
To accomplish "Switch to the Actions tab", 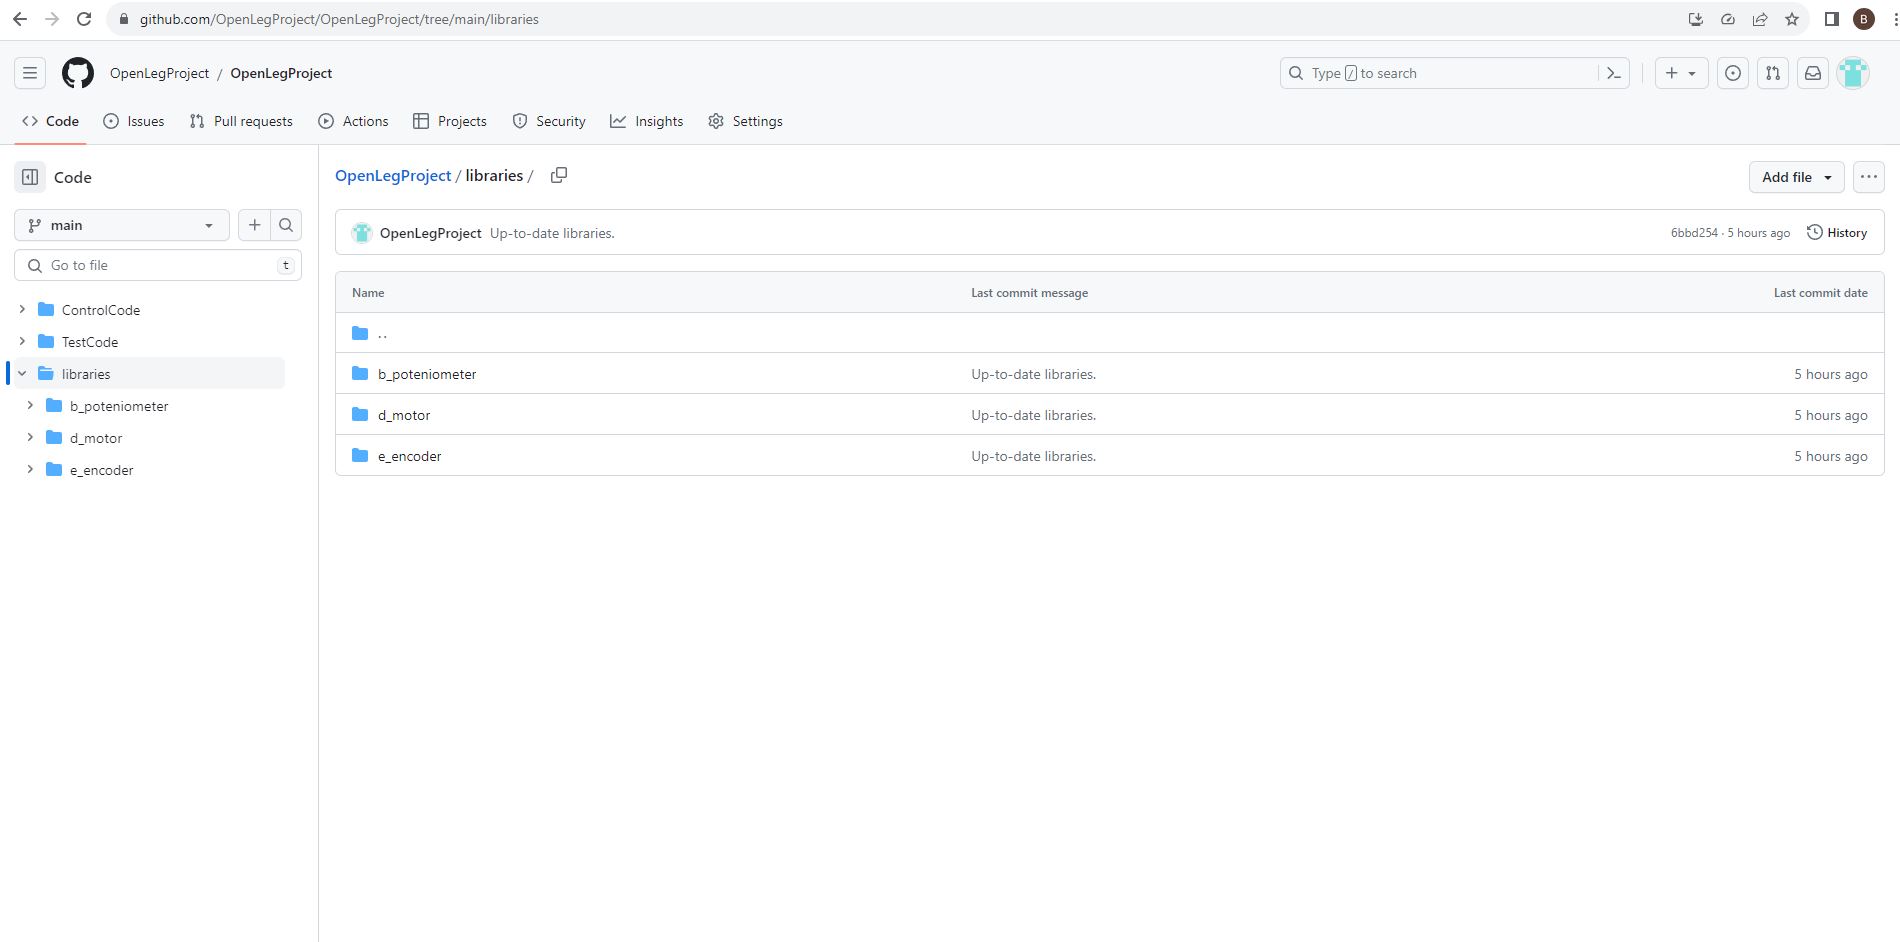I will [x=353, y=121].
